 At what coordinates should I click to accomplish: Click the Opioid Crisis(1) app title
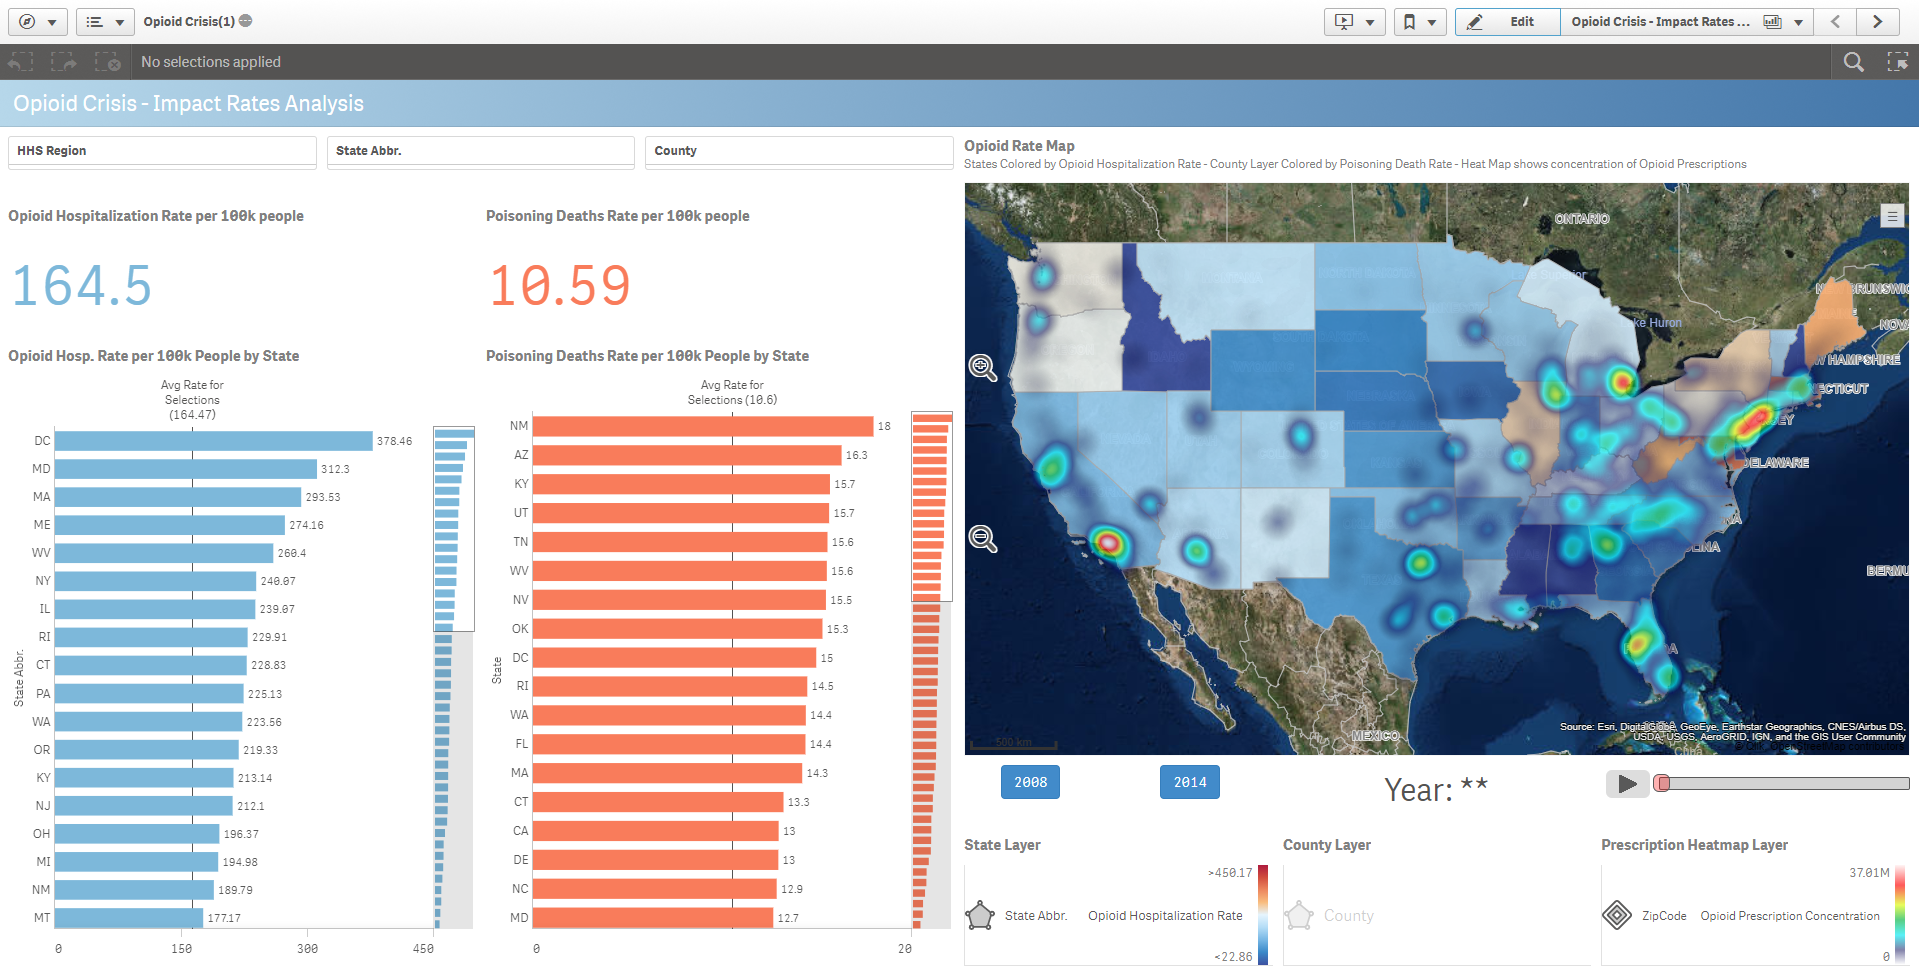coord(189,21)
